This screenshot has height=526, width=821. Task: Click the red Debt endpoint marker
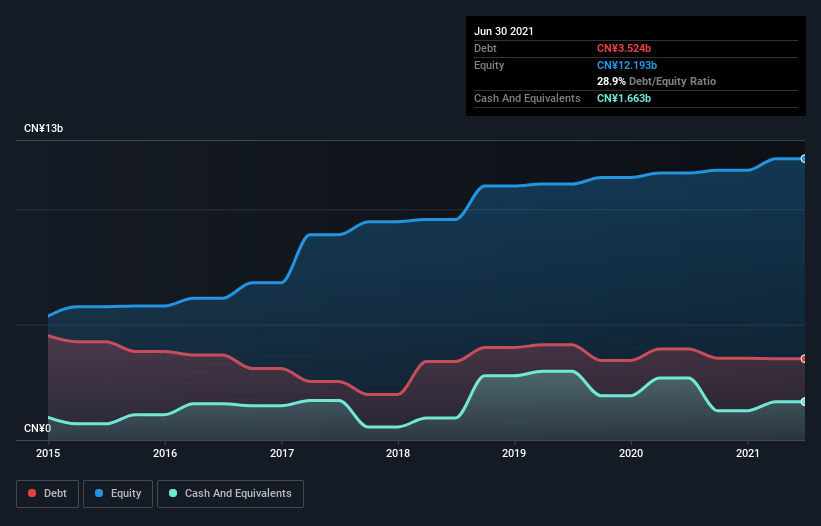click(x=804, y=359)
